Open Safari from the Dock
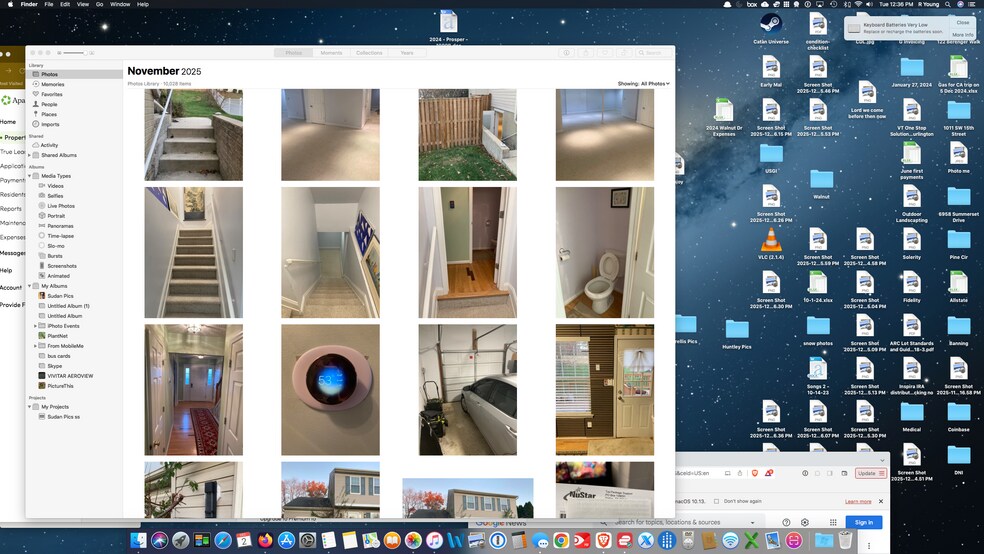984x554 pixels. click(x=222, y=540)
